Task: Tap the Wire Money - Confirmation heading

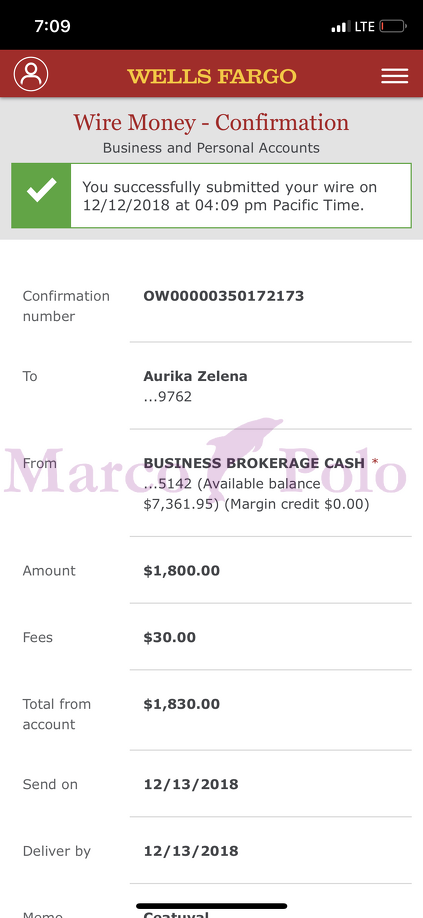Action: [x=211, y=123]
